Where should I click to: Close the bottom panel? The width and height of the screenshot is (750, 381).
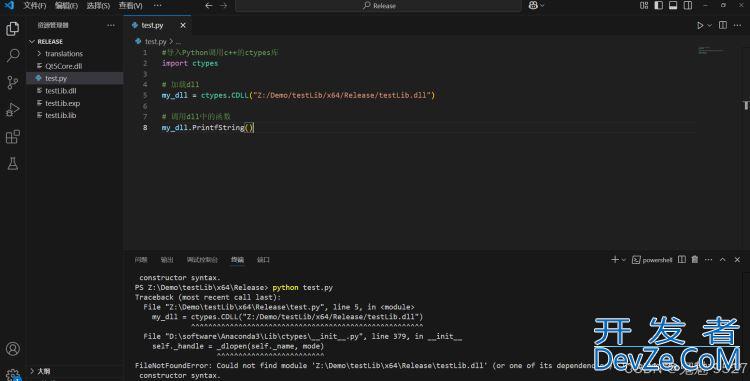(x=737, y=260)
